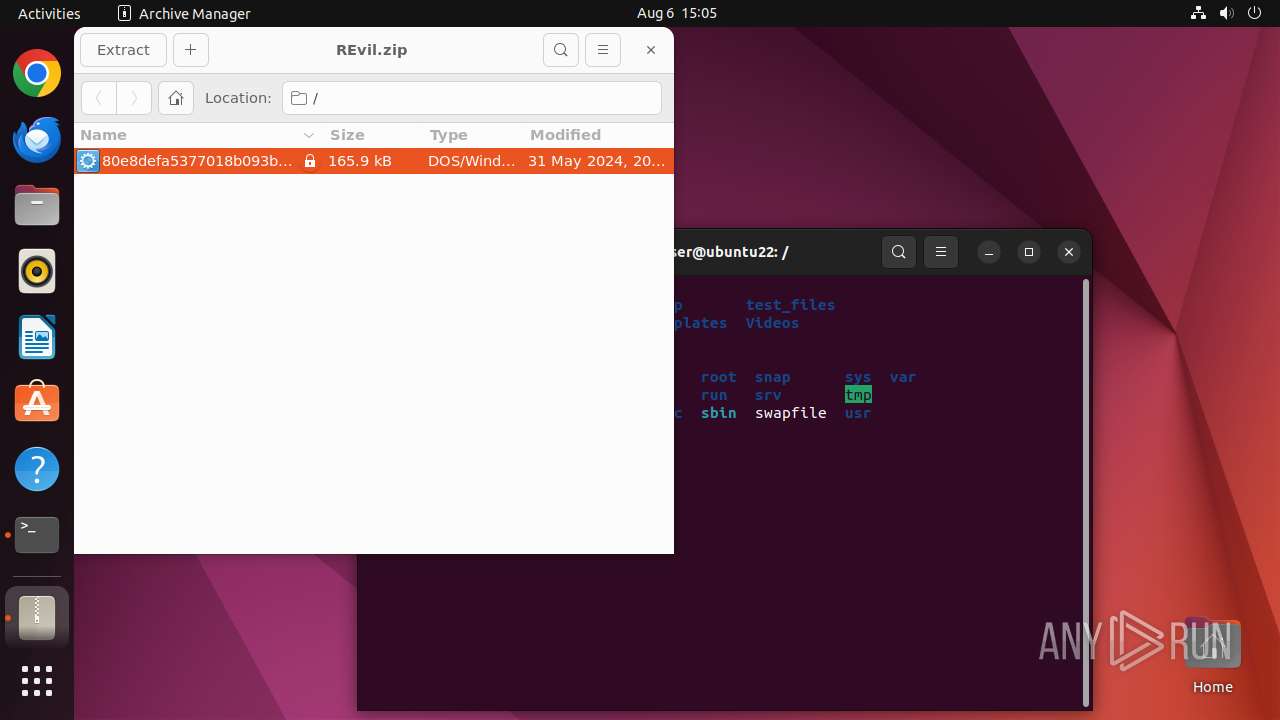Screen dimensions: 1280x720
Task: Click the power icon in top bar
Action: tap(1255, 13)
